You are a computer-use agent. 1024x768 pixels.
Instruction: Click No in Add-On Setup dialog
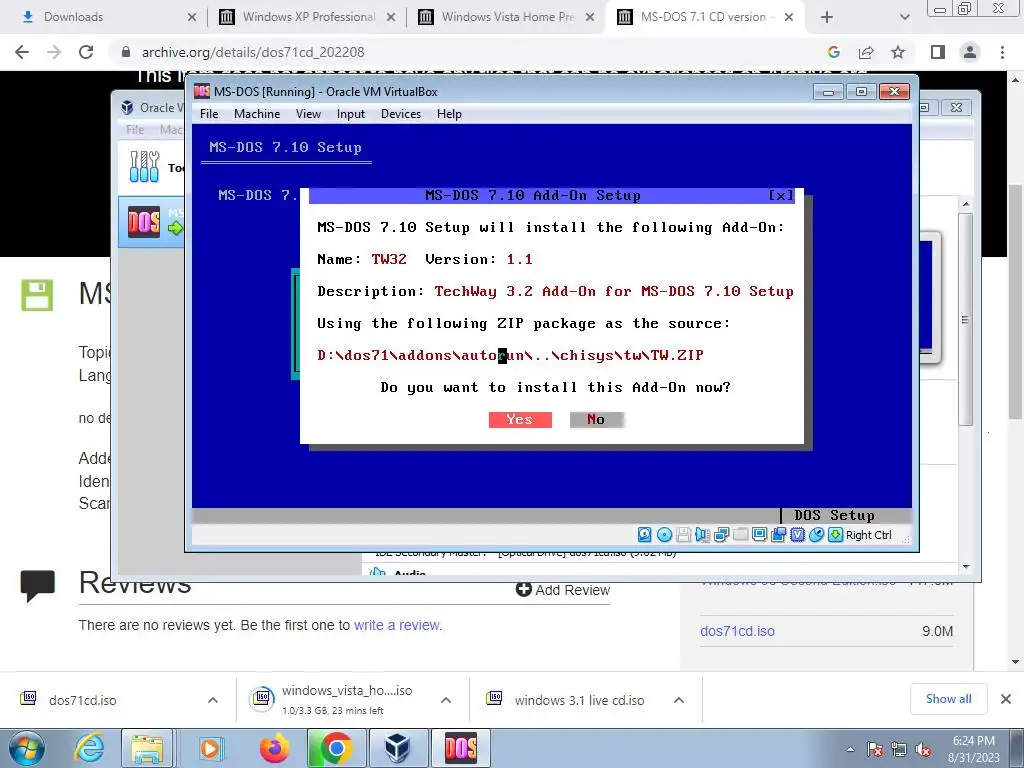[x=596, y=419]
